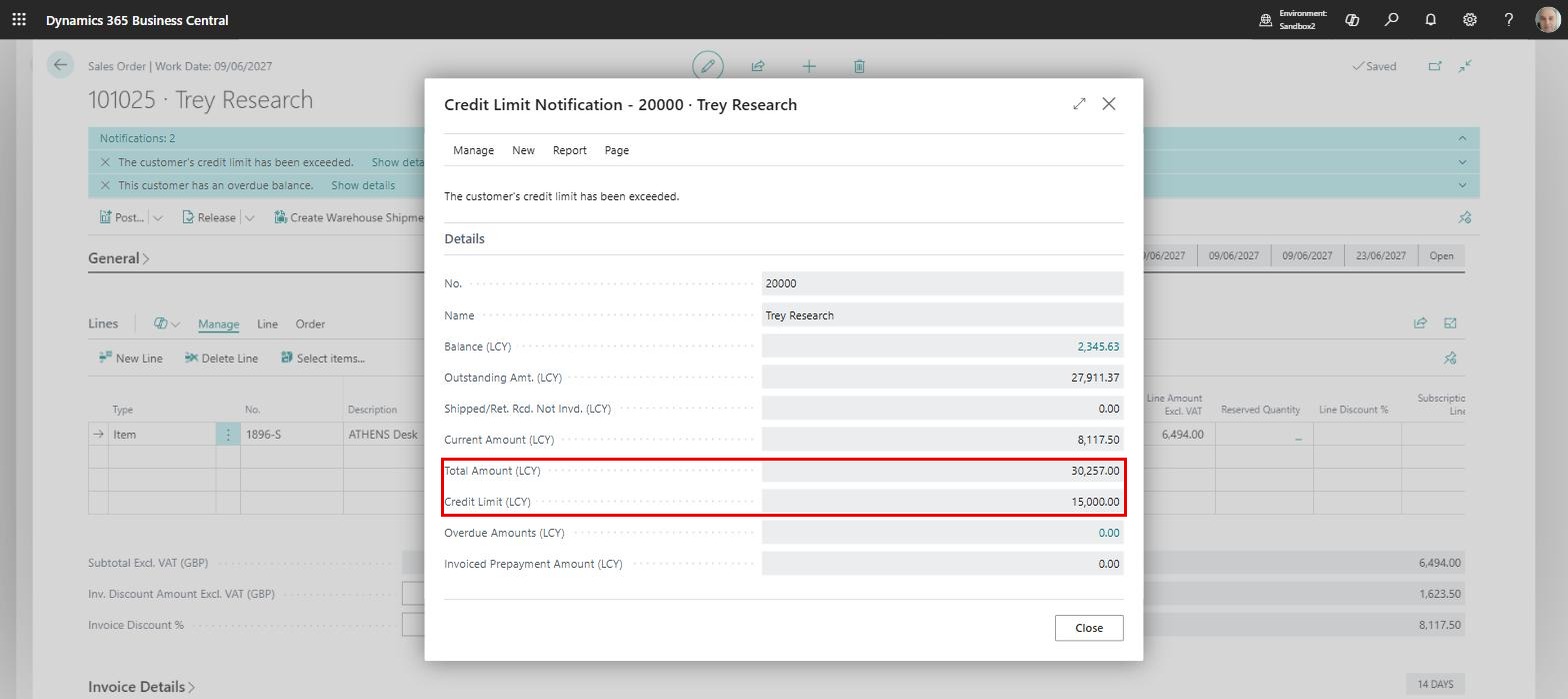Dismiss the overdue balance notification
The image size is (1568, 699).
105,185
